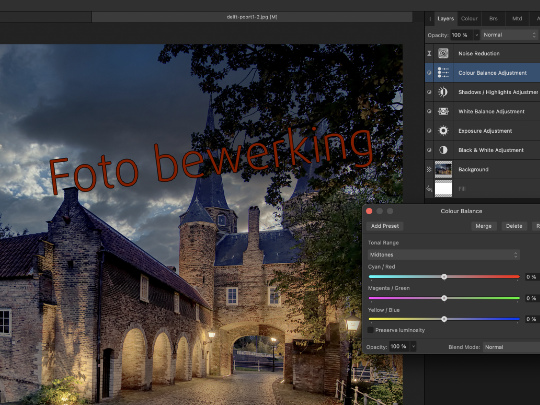
Task: Click the Shadows / Highlights adjustment icon
Action: pos(443,92)
